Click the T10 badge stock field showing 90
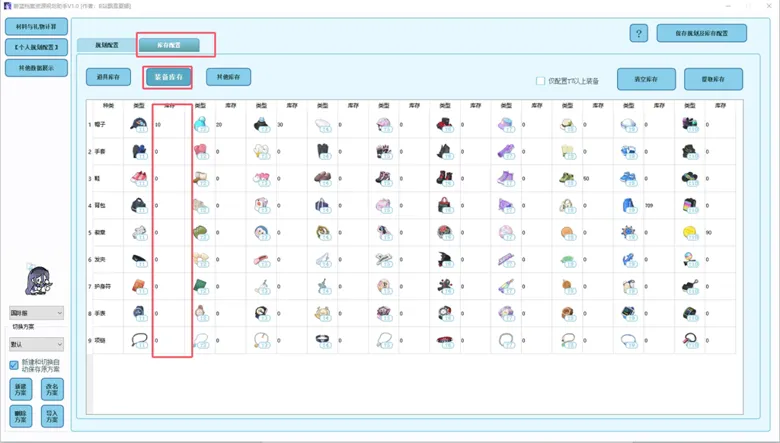 coord(720,232)
